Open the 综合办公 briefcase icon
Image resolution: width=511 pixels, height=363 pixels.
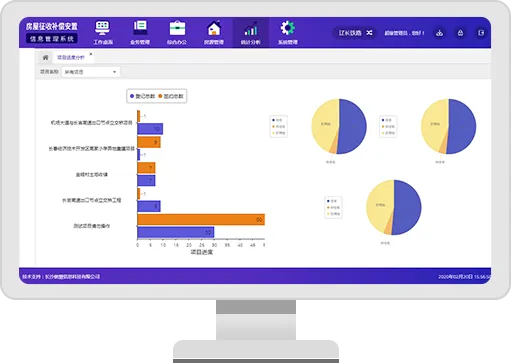[x=177, y=28]
